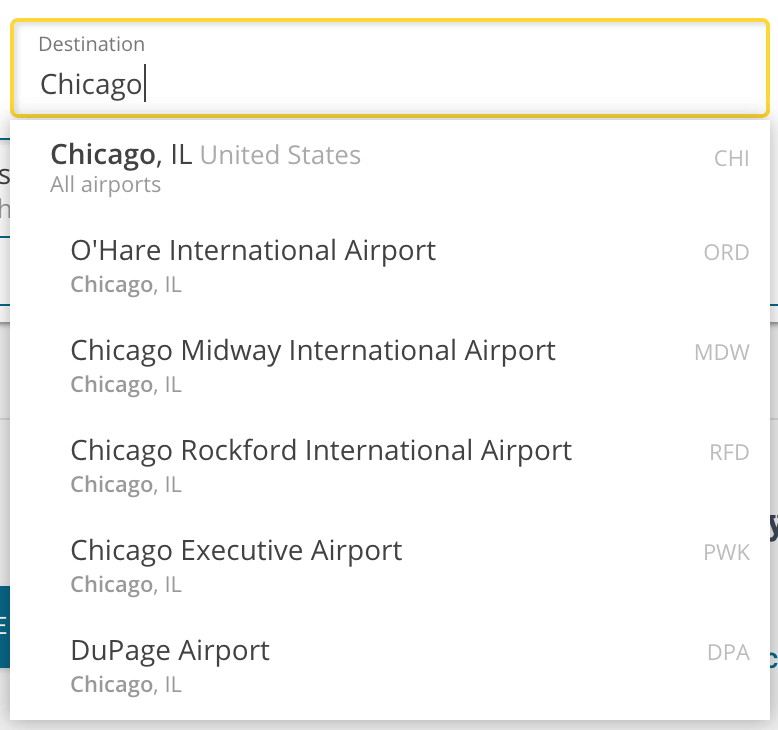The image size is (778, 730).
Task: Click 'Chicago, IL' subtitle under O'Hare
Action: [126, 285]
